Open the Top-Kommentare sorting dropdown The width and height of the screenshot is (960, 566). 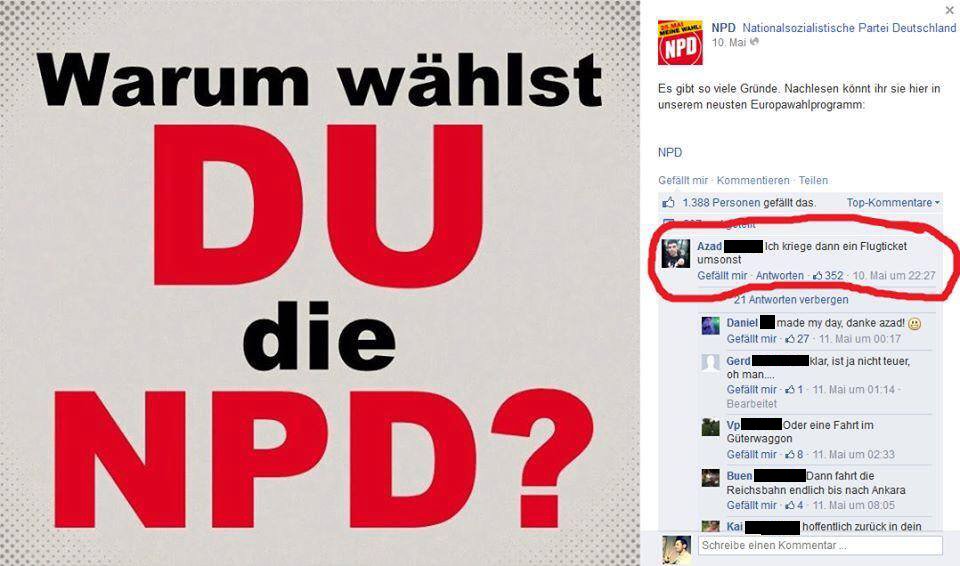pyautogui.click(x=893, y=203)
